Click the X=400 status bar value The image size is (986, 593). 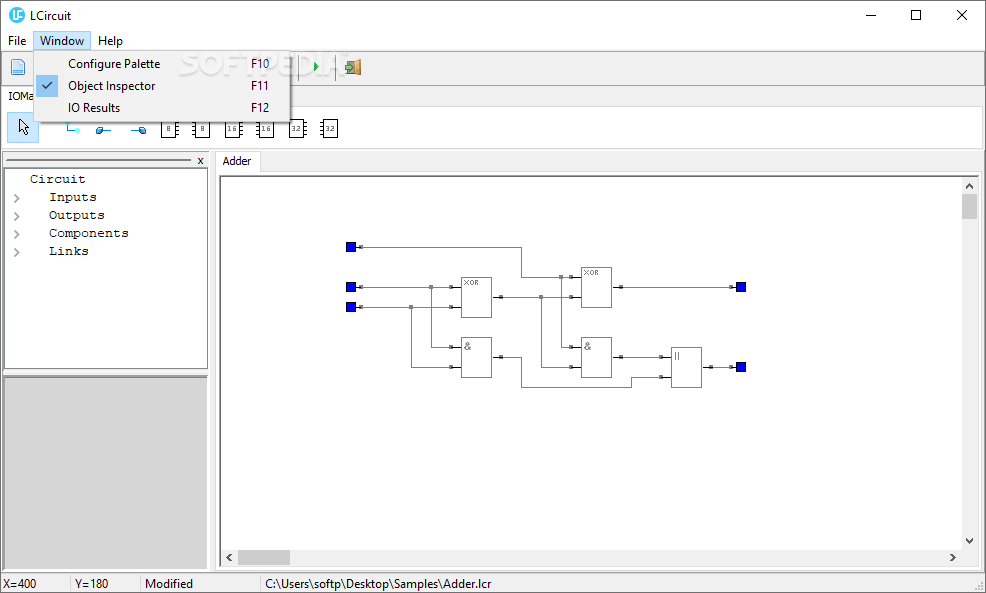click(x=20, y=584)
